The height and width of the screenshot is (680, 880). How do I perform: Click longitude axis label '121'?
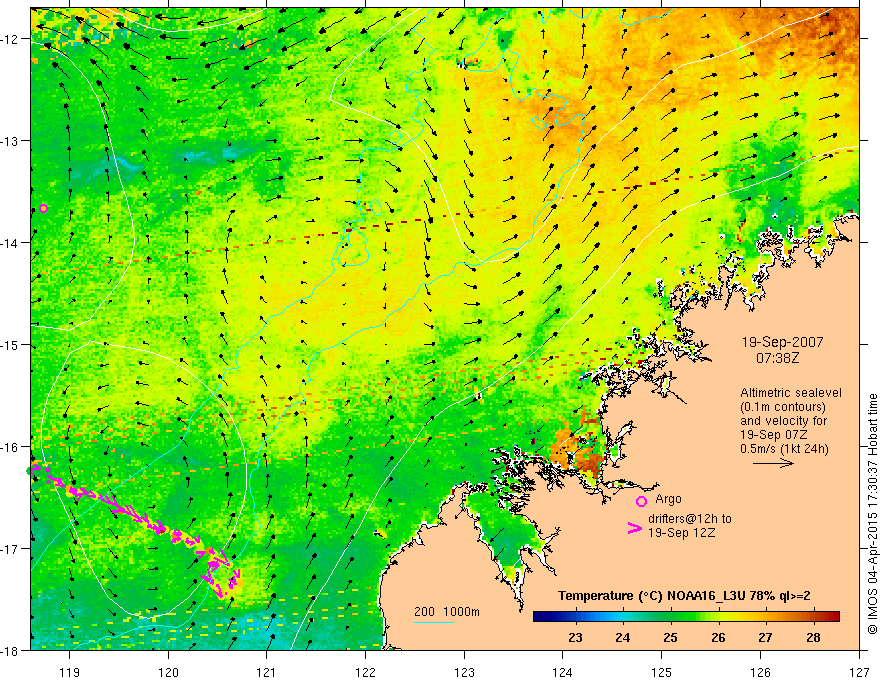pos(266,672)
